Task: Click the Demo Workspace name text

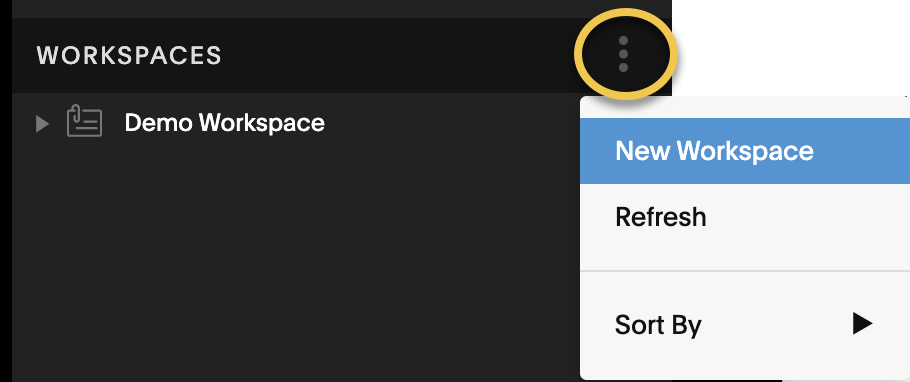Action: [225, 122]
